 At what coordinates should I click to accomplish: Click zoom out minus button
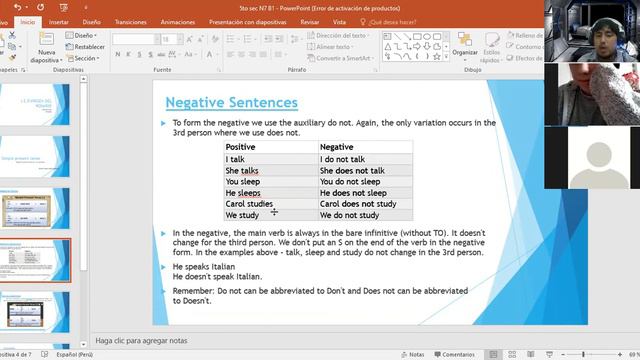pos(563,354)
